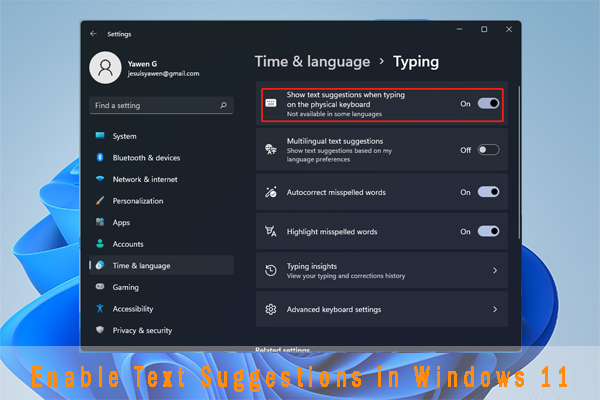Click the search magnifier icon
The width and height of the screenshot is (600, 400).
223,105
